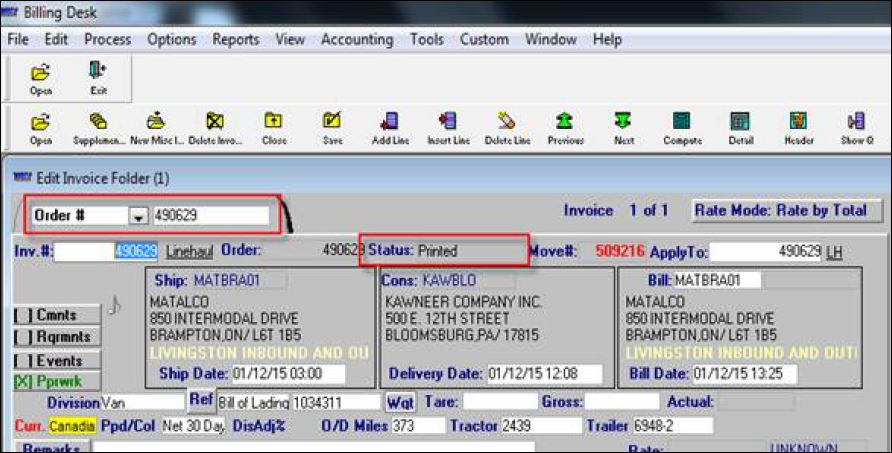Click the Delete Invoice toolbar icon

(x=214, y=127)
